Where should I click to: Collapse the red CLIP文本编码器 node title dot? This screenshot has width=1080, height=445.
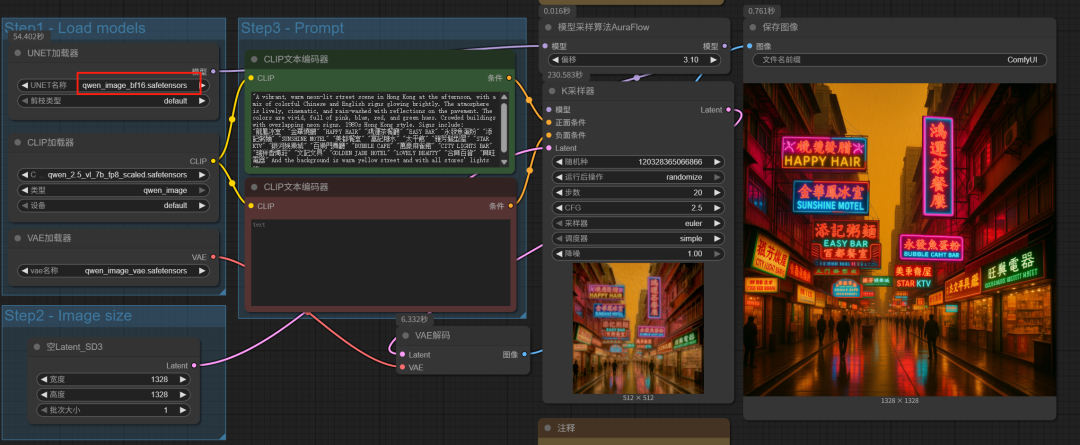point(254,187)
